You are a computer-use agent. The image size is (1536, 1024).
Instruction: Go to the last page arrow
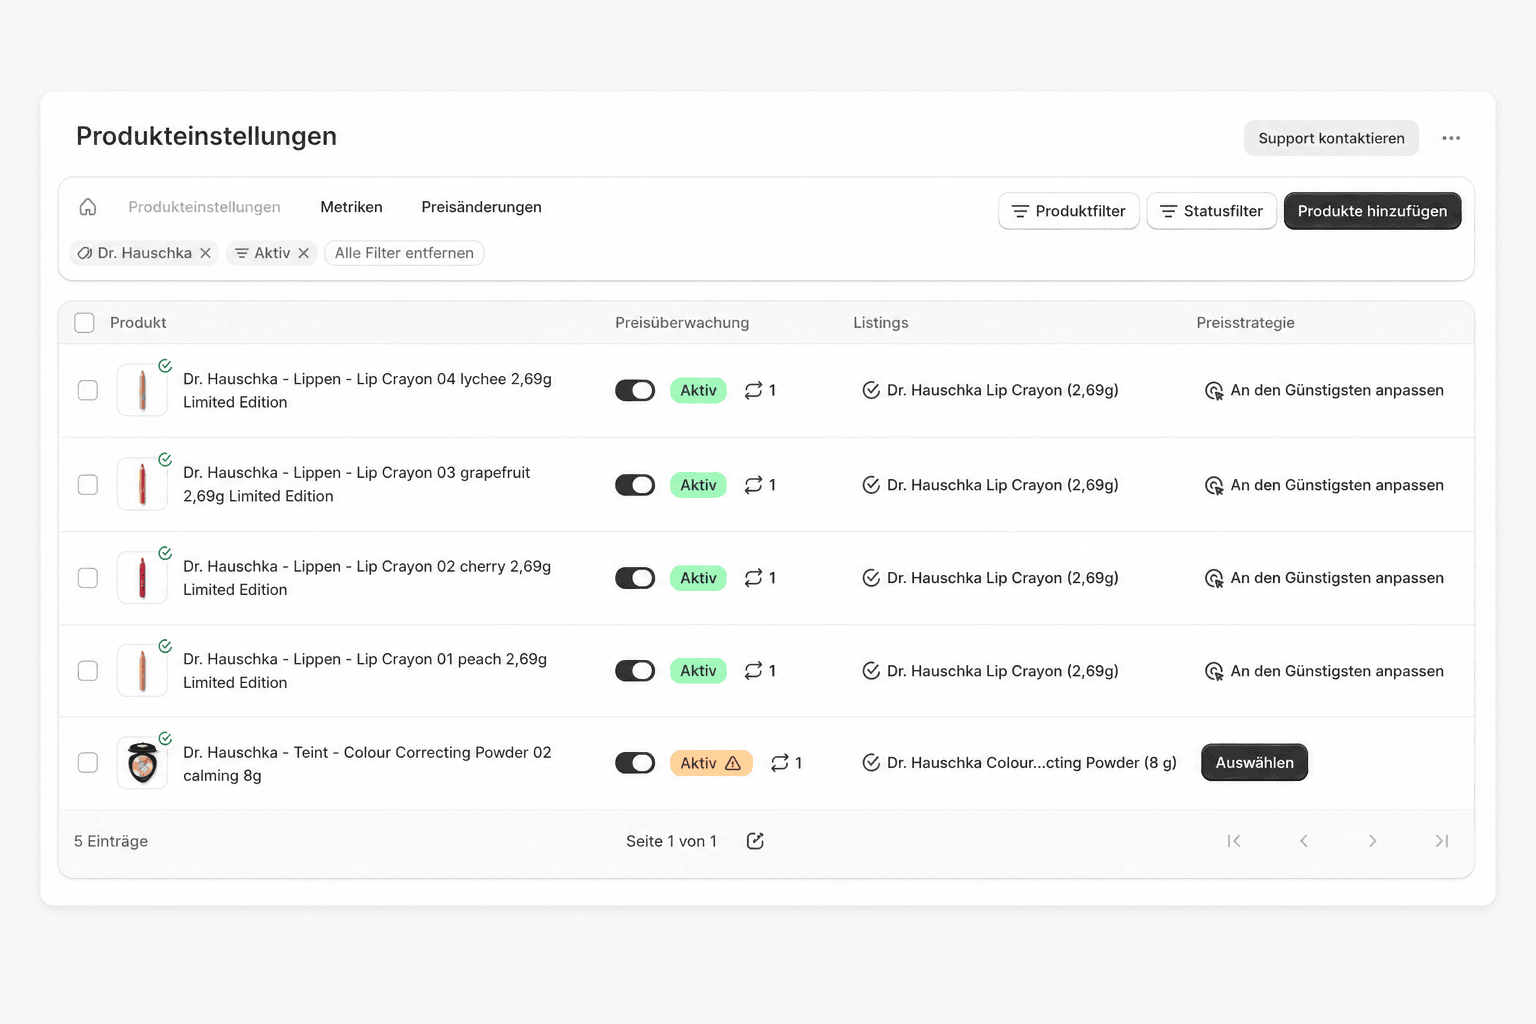[x=1442, y=841]
